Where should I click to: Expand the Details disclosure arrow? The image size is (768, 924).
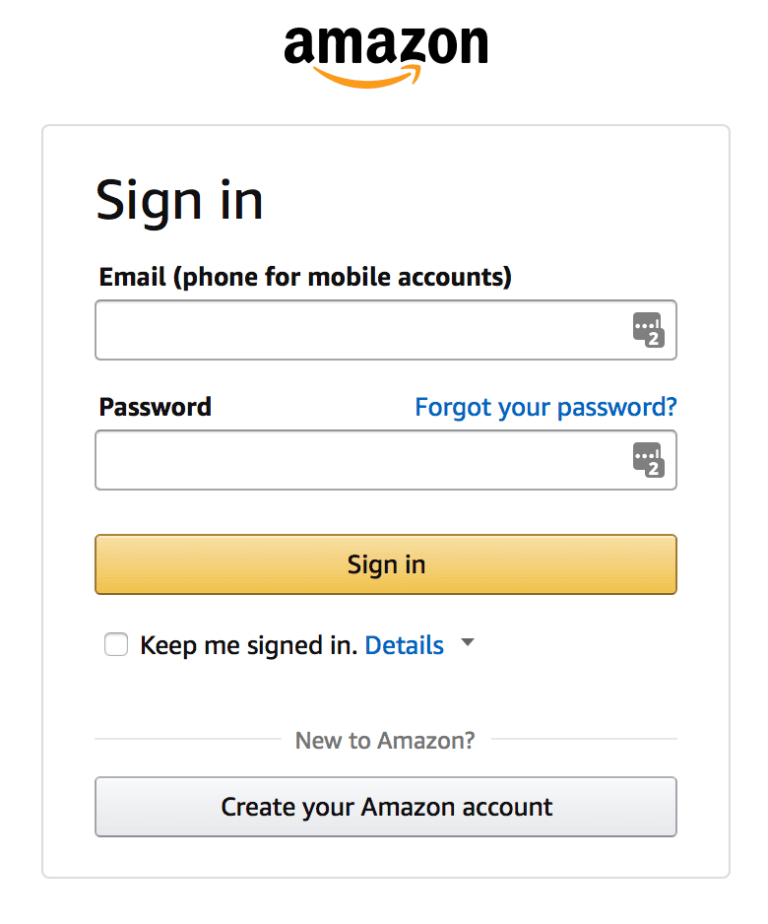(467, 644)
